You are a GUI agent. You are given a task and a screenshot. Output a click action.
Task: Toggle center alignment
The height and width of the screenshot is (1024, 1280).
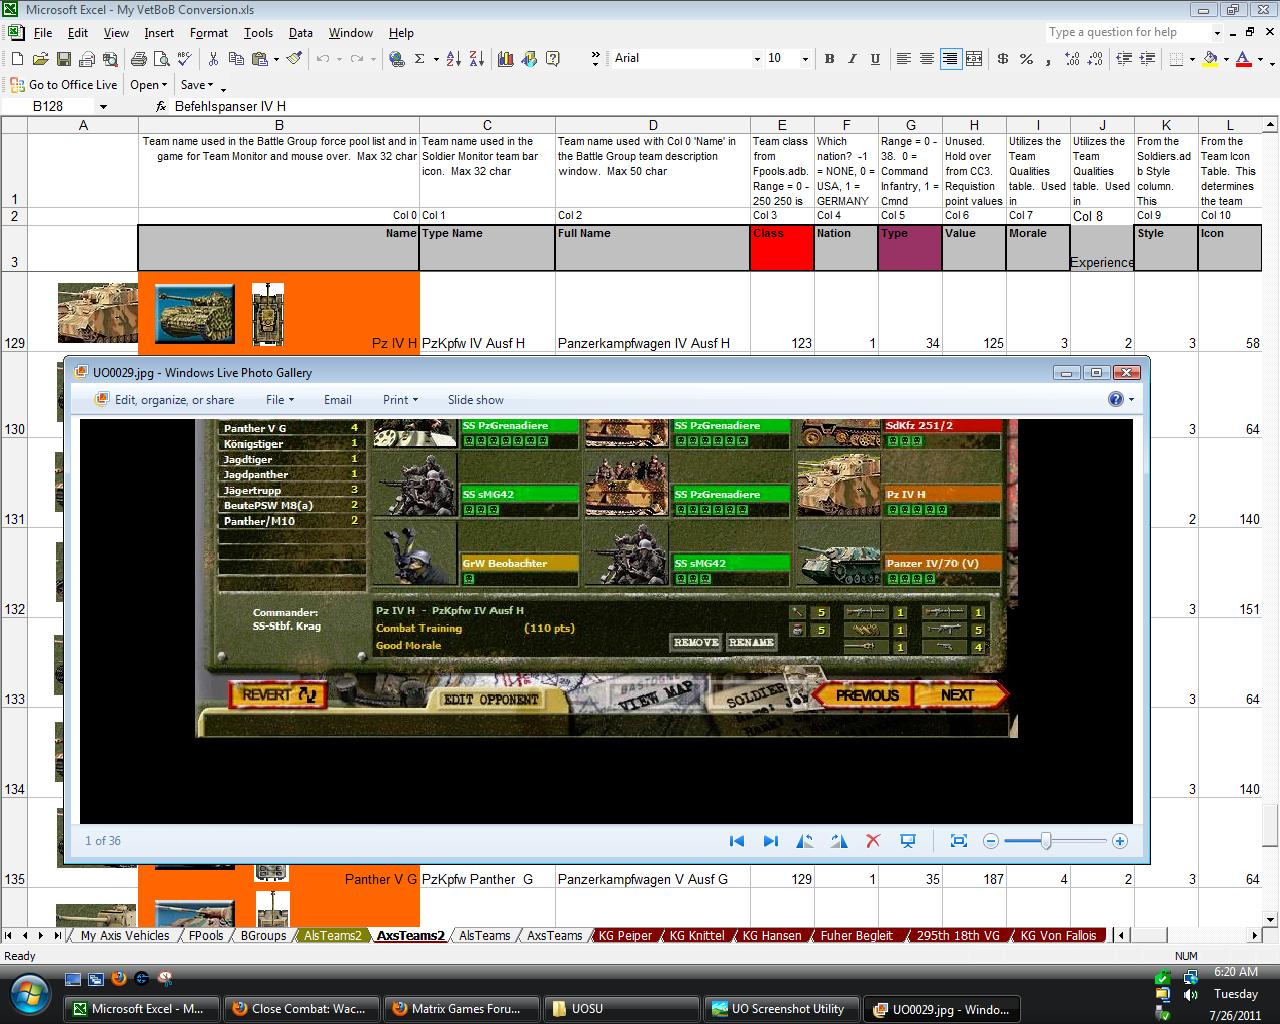point(927,59)
